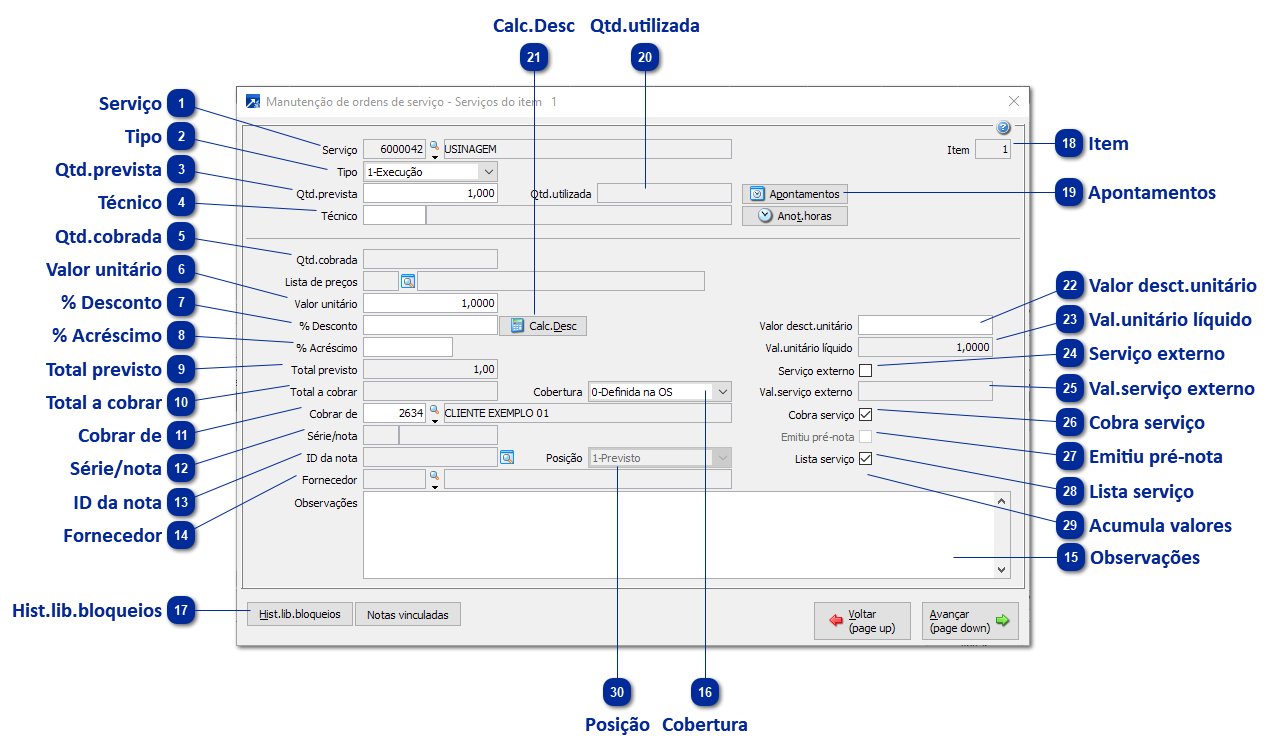This screenshot has height=753, width=1273.
Task: Click the Série/nota series field
Action: (380, 435)
